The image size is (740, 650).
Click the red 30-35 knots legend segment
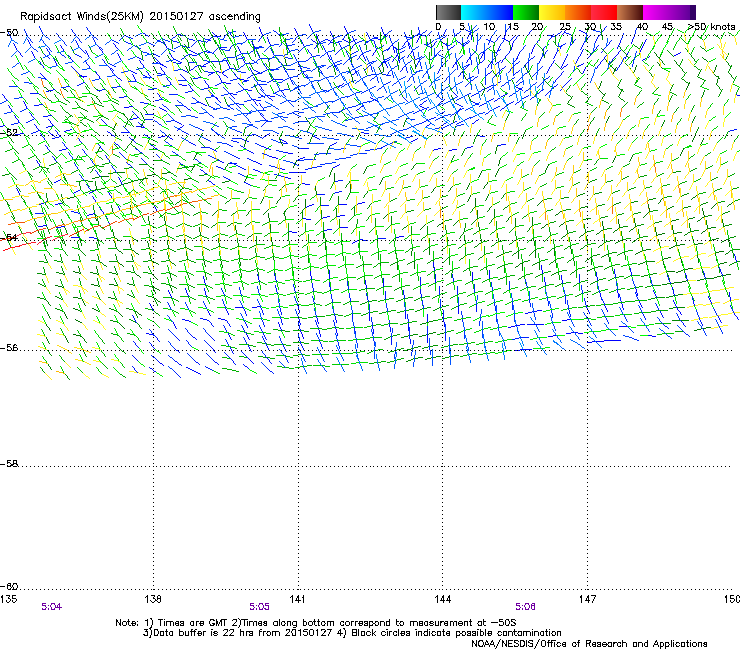click(x=604, y=12)
